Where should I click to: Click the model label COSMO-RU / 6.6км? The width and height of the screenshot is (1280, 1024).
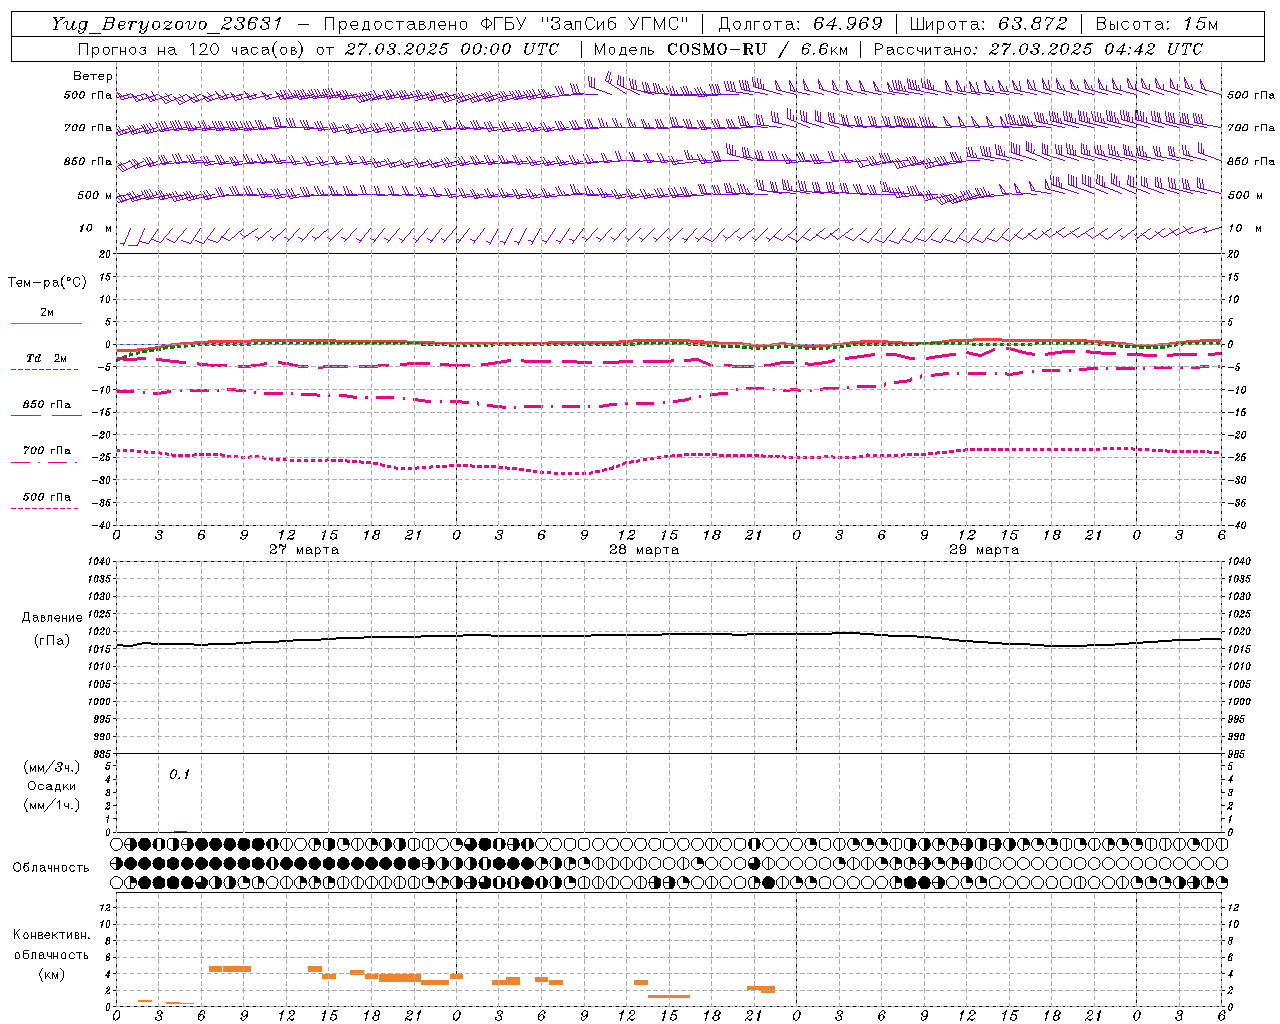click(757, 49)
